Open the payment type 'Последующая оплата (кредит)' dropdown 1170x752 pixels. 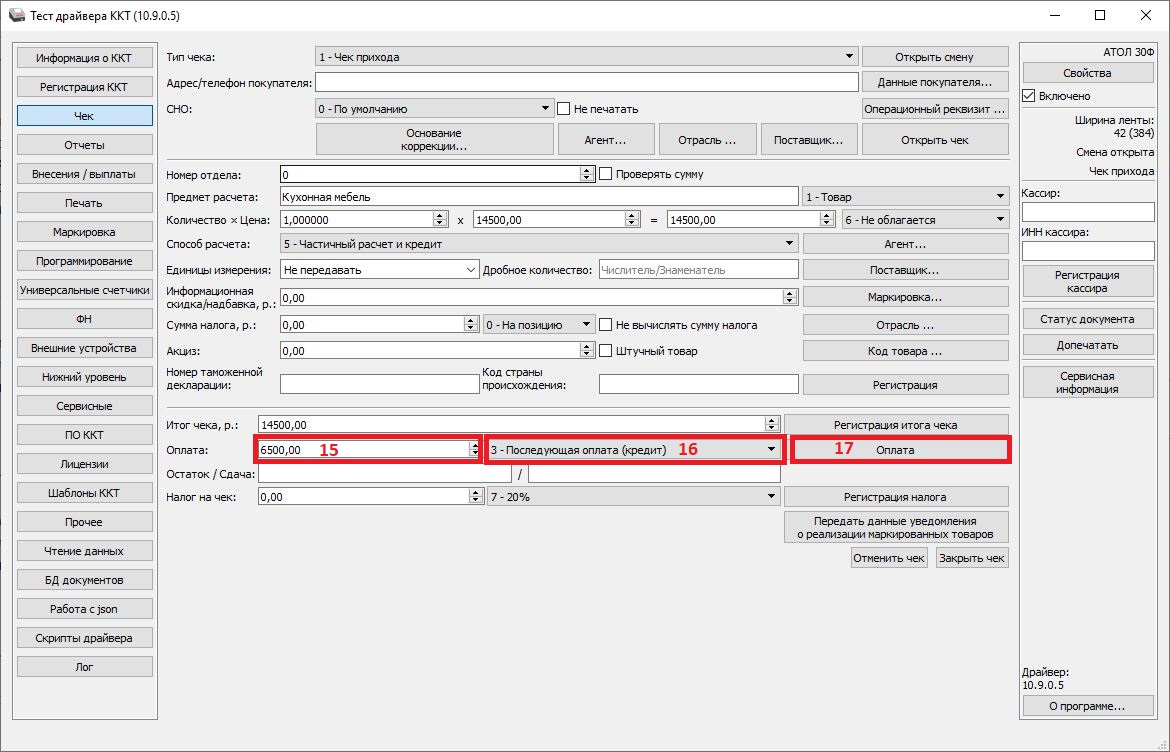point(632,450)
